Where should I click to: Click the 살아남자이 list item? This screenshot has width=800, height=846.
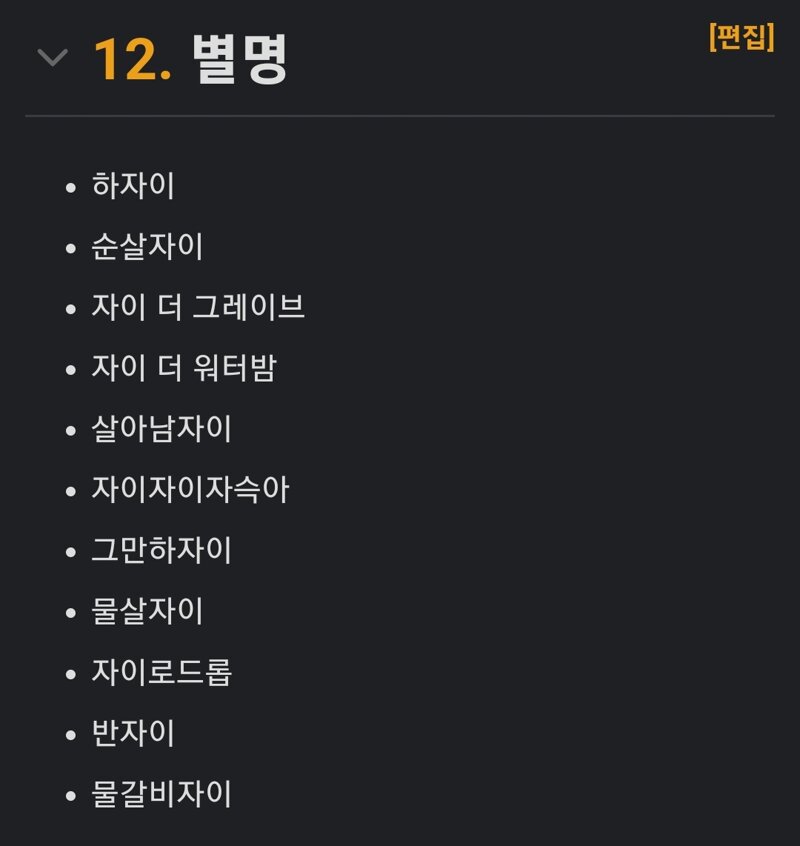click(161, 429)
